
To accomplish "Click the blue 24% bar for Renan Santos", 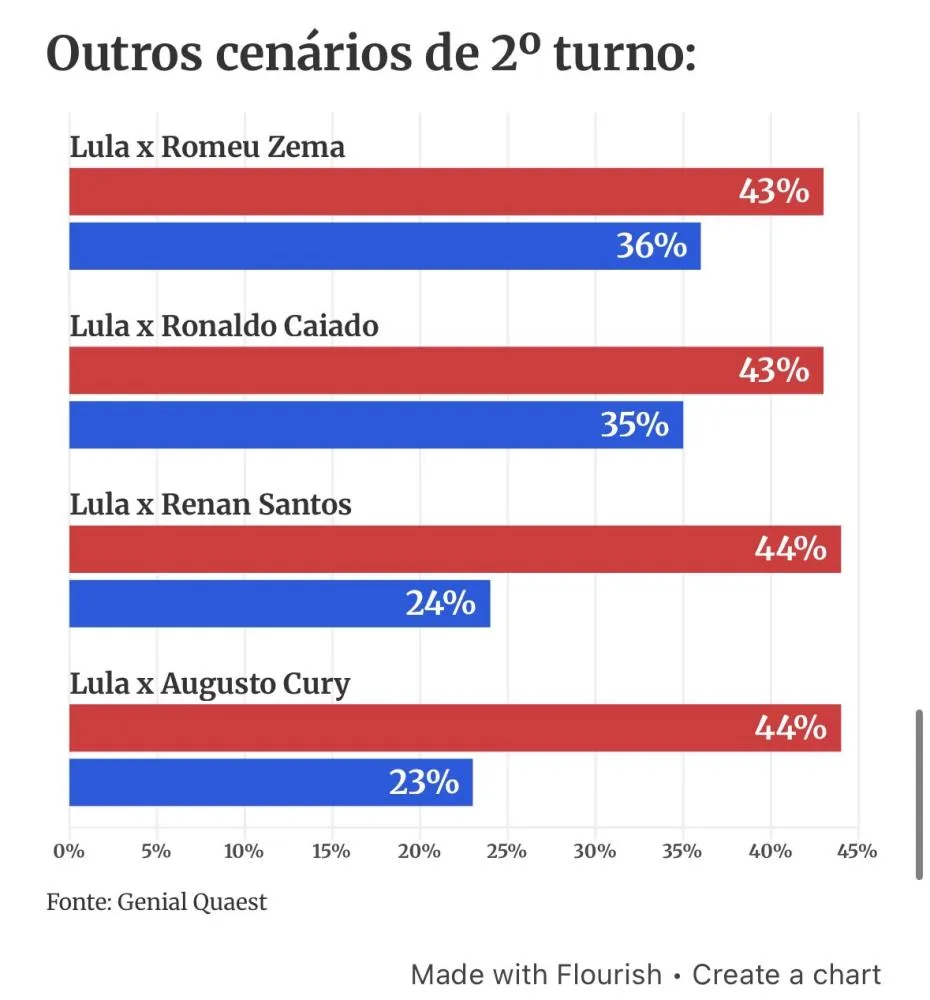I will [x=279, y=604].
